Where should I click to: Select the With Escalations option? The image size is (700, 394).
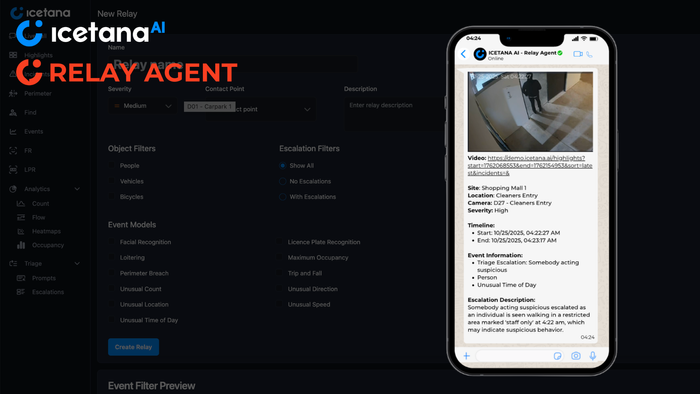pos(283,197)
